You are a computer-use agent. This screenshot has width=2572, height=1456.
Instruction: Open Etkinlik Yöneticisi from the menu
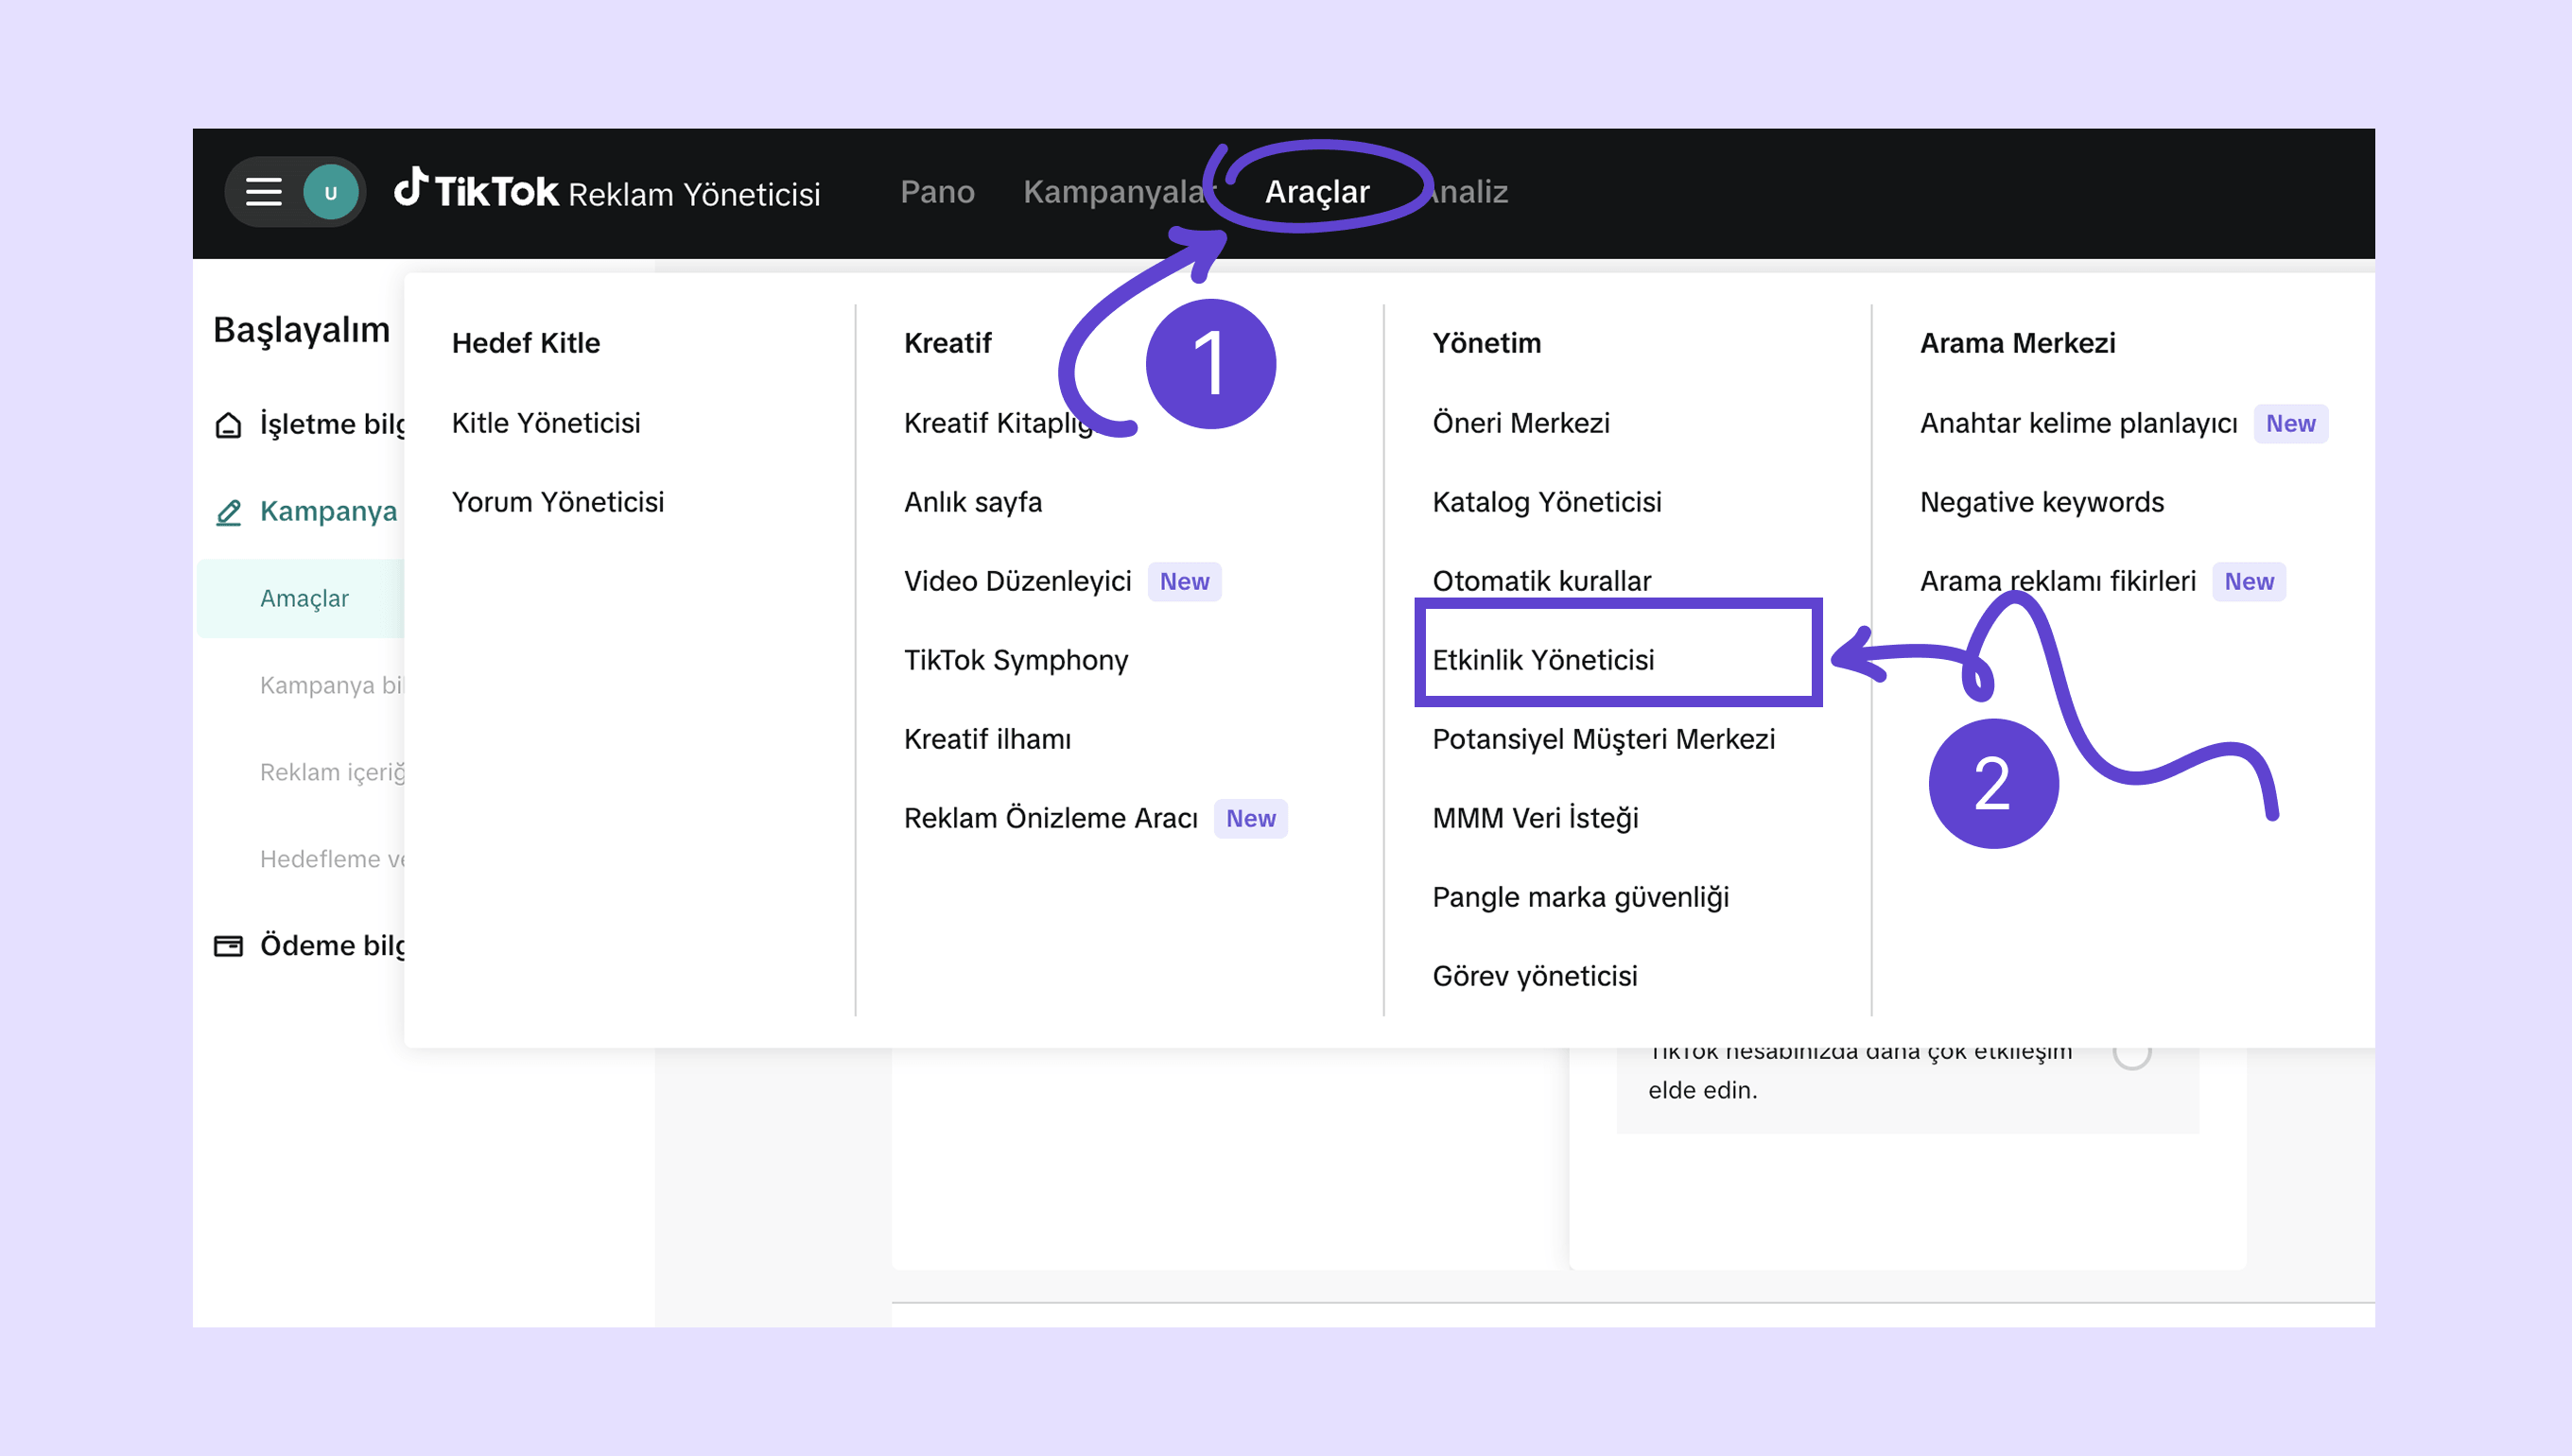pyautogui.click(x=1543, y=660)
